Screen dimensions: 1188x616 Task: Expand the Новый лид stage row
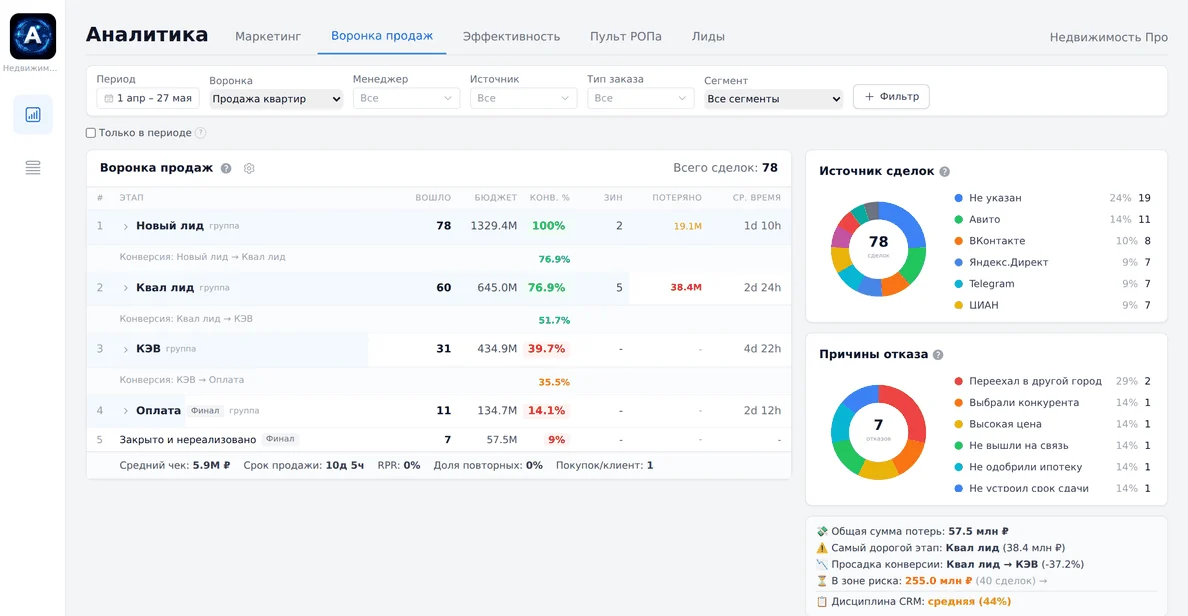coord(126,227)
